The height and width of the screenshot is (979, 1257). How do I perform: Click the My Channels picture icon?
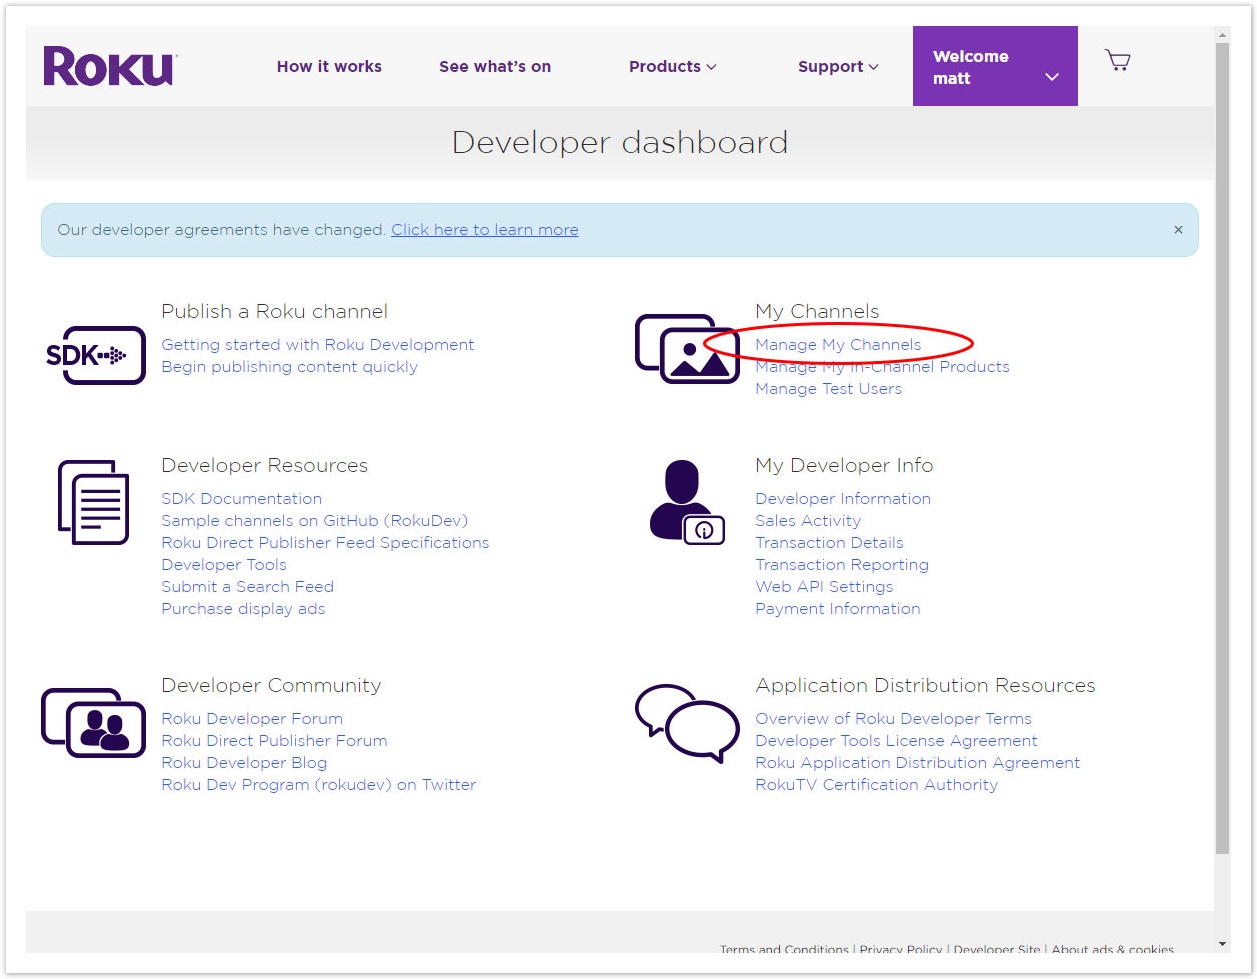(x=687, y=349)
